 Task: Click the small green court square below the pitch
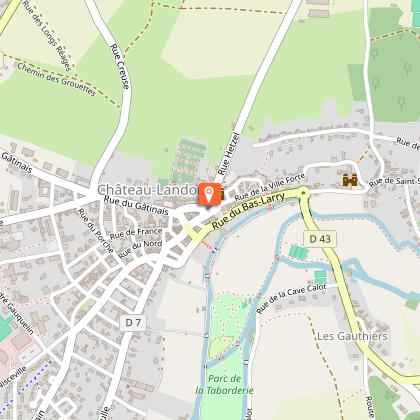point(320,277)
